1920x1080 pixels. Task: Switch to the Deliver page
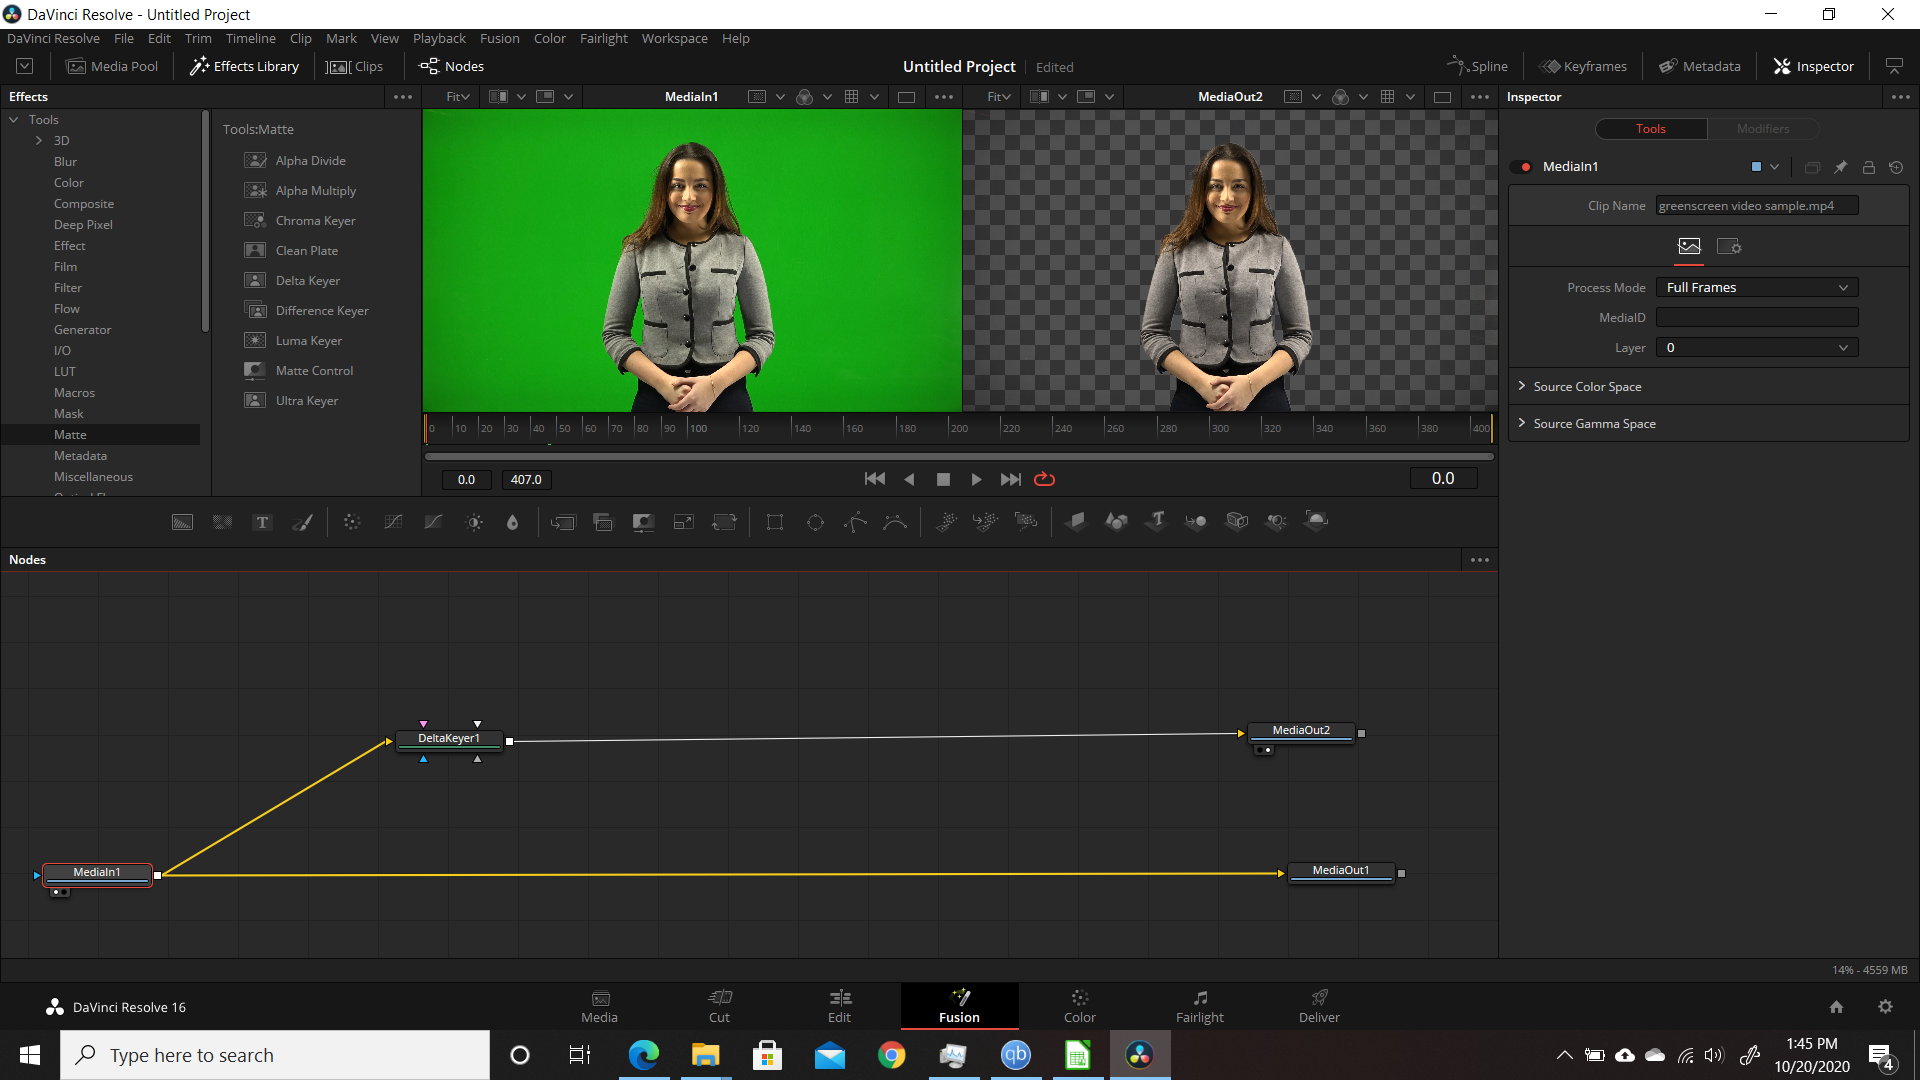pos(1319,1006)
